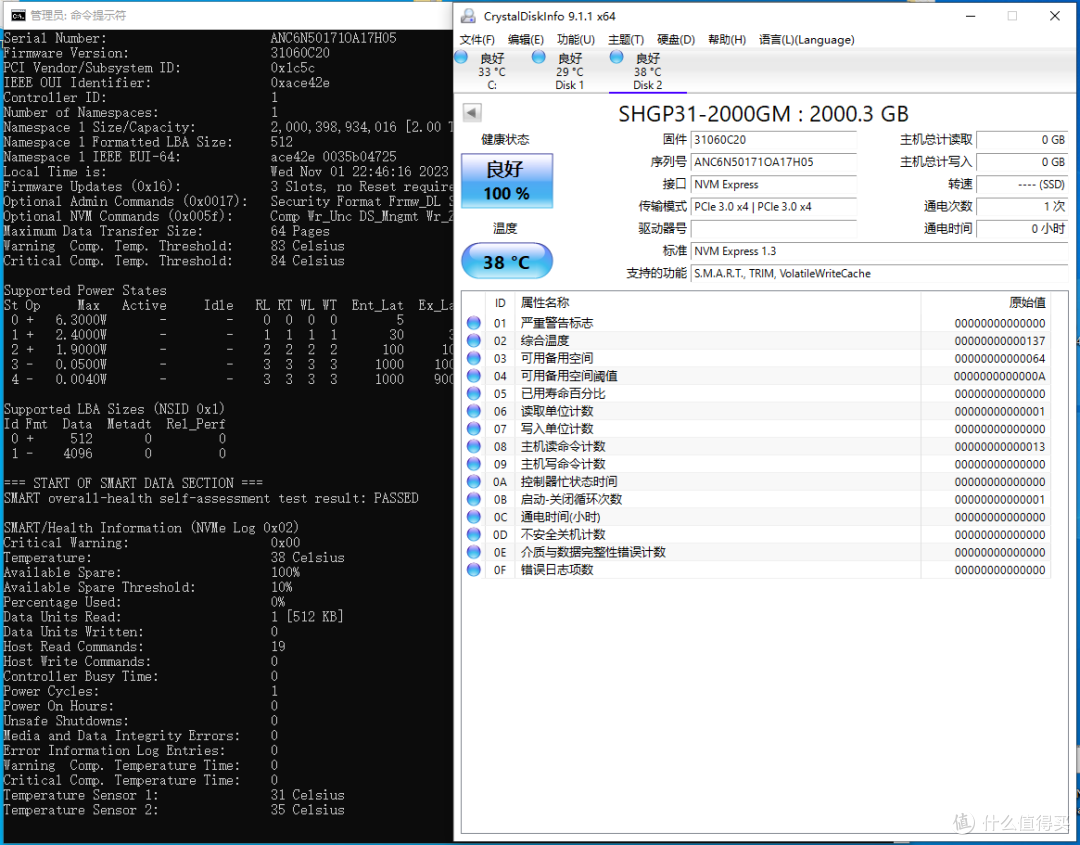Image resolution: width=1080 pixels, height=845 pixels.
Task: Click the blue indicator beside 严重警告标志
Action: [472, 323]
